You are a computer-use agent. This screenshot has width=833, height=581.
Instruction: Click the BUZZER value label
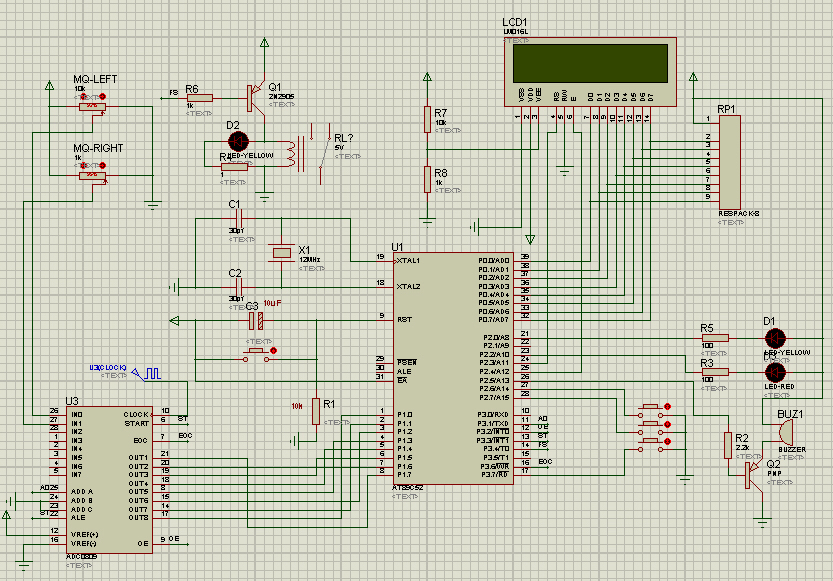[792, 449]
